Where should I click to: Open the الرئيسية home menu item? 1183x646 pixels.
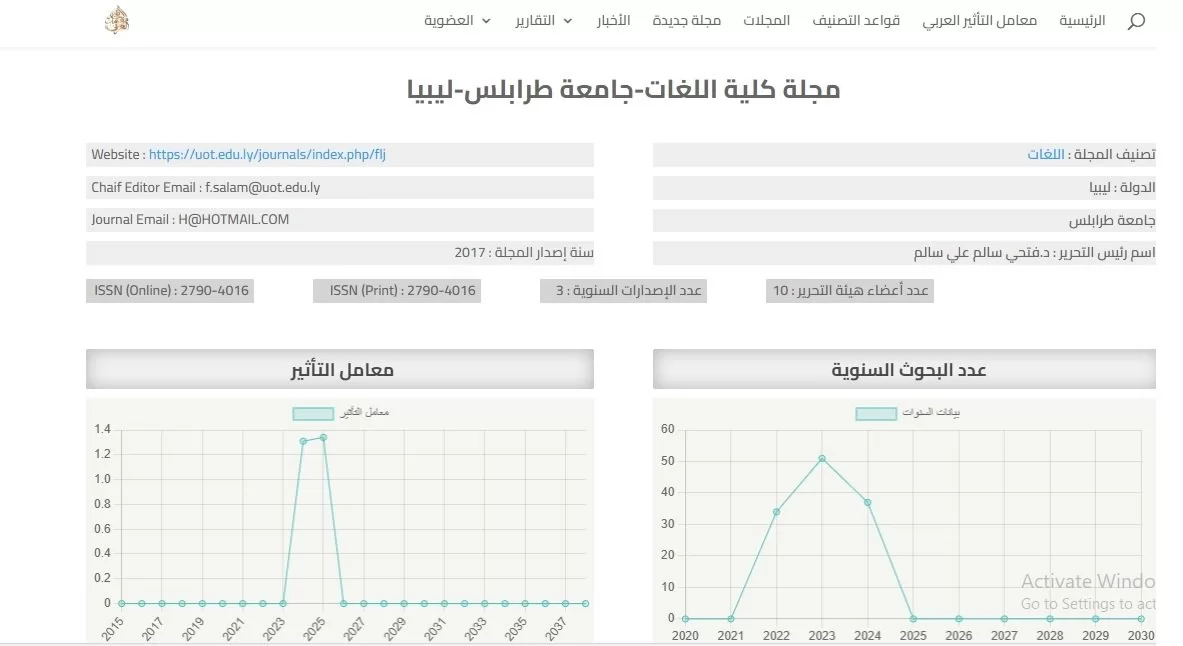(1082, 21)
